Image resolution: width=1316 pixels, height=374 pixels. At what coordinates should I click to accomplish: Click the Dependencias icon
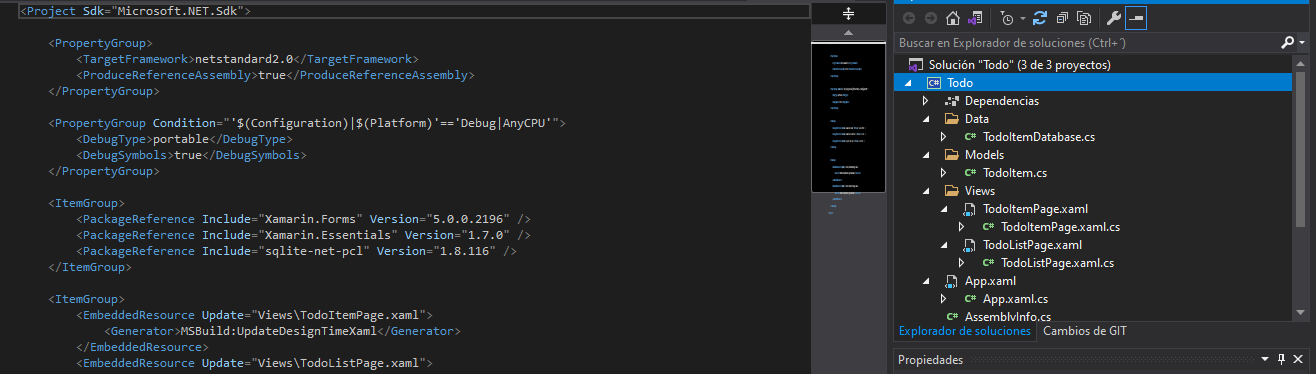pos(951,101)
